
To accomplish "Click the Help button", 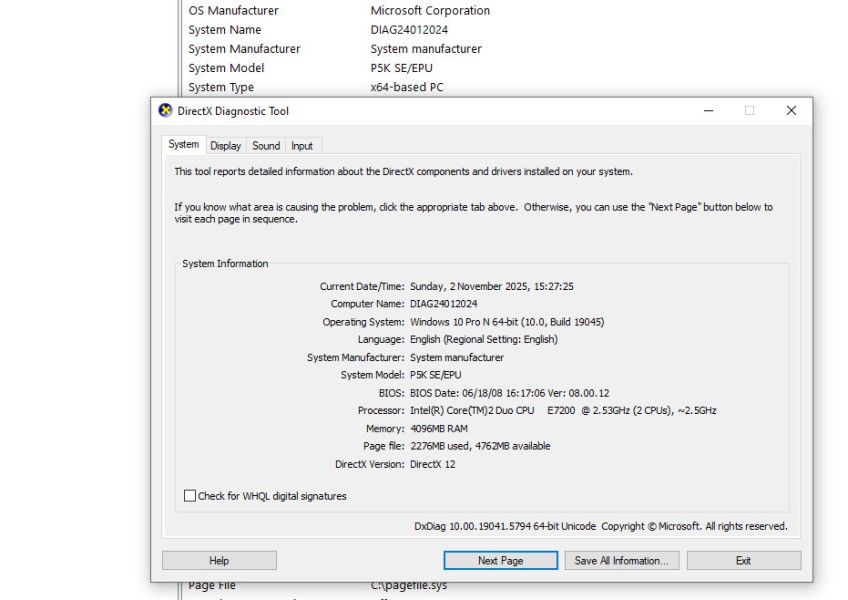I will click(x=218, y=560).
